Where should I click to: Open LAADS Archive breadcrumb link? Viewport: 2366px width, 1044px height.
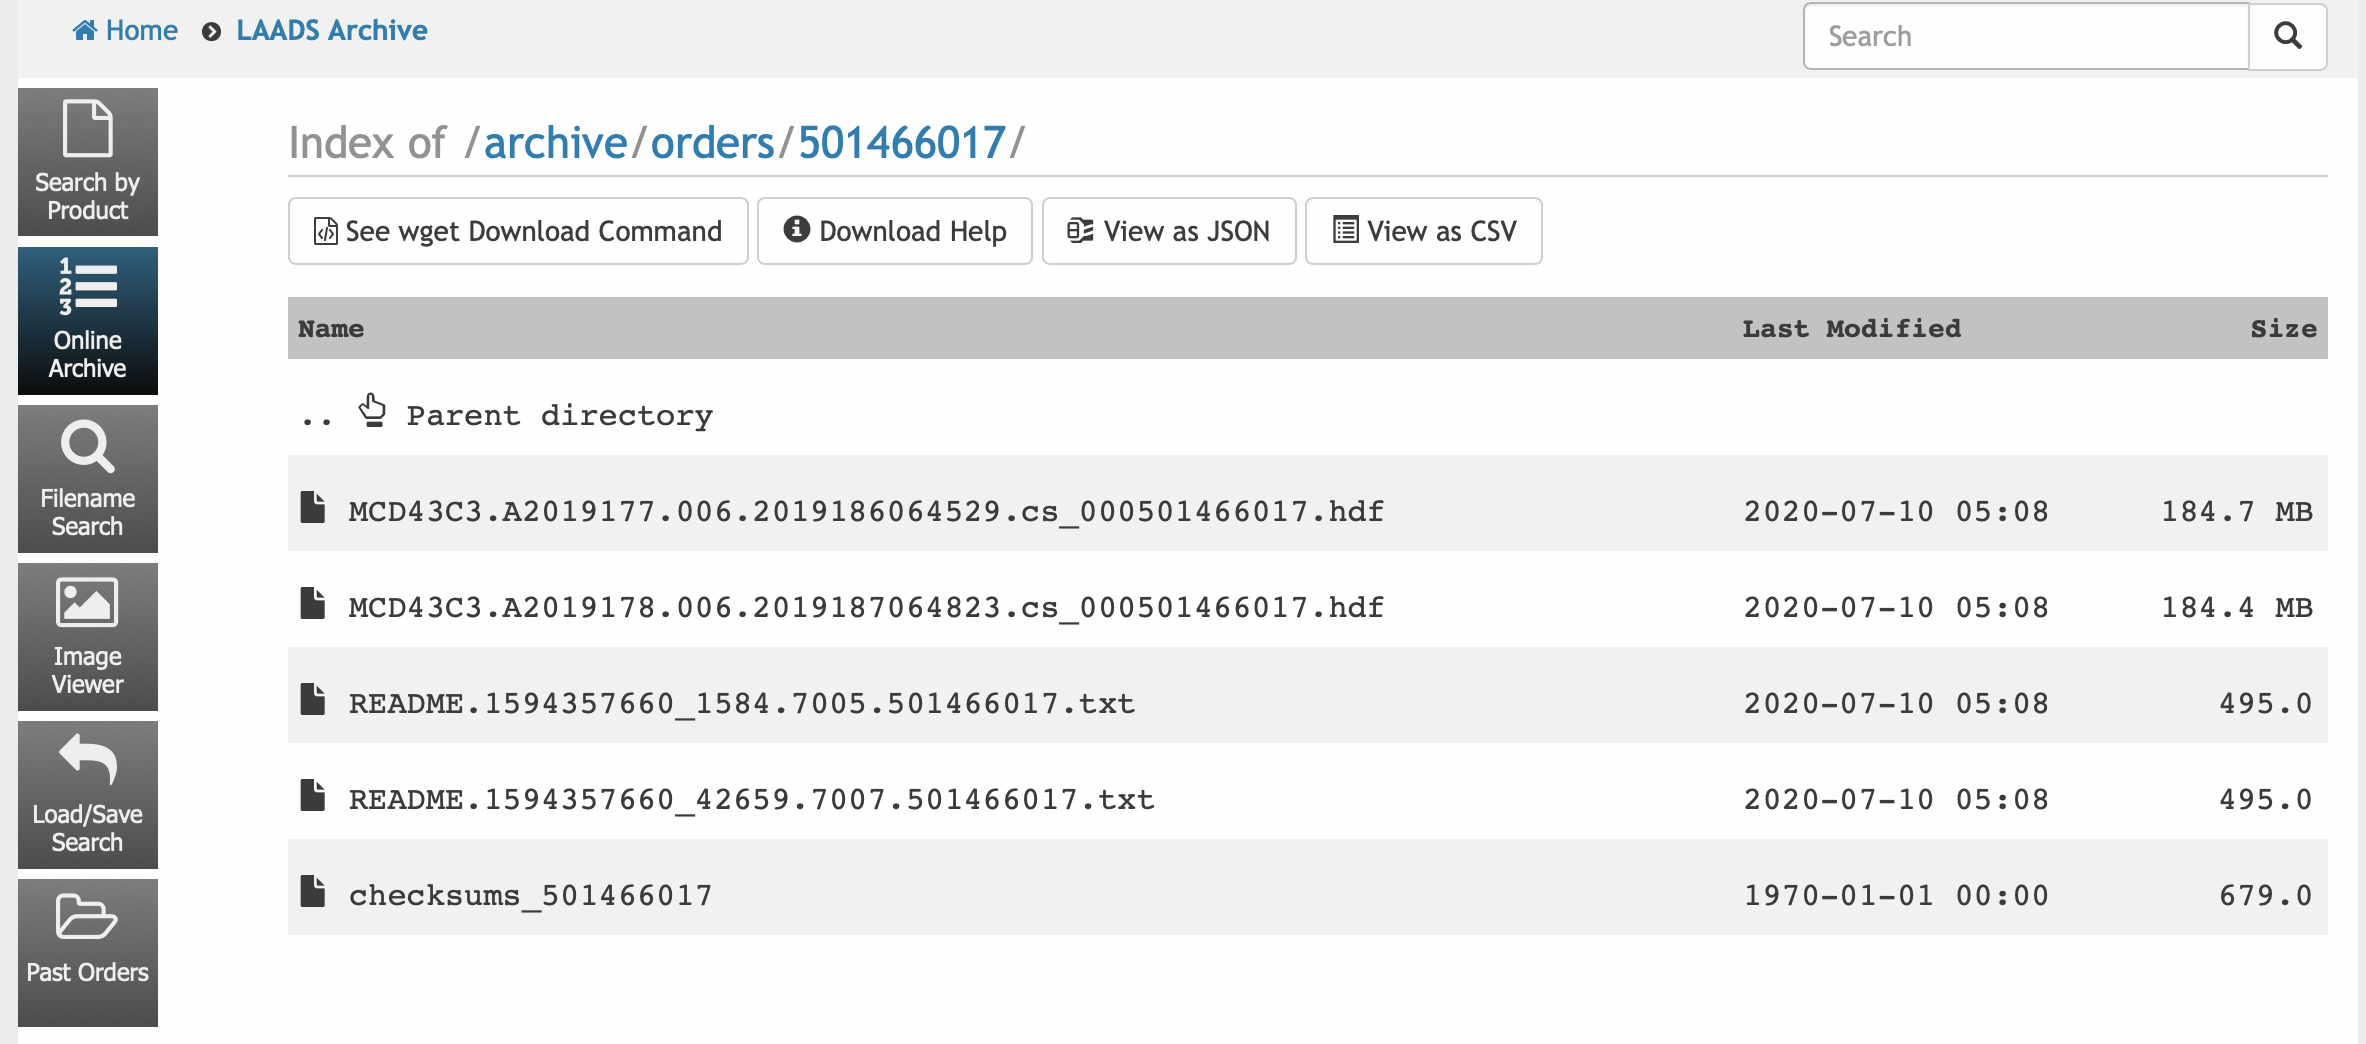pyautogui.click(x=332, y=31)
